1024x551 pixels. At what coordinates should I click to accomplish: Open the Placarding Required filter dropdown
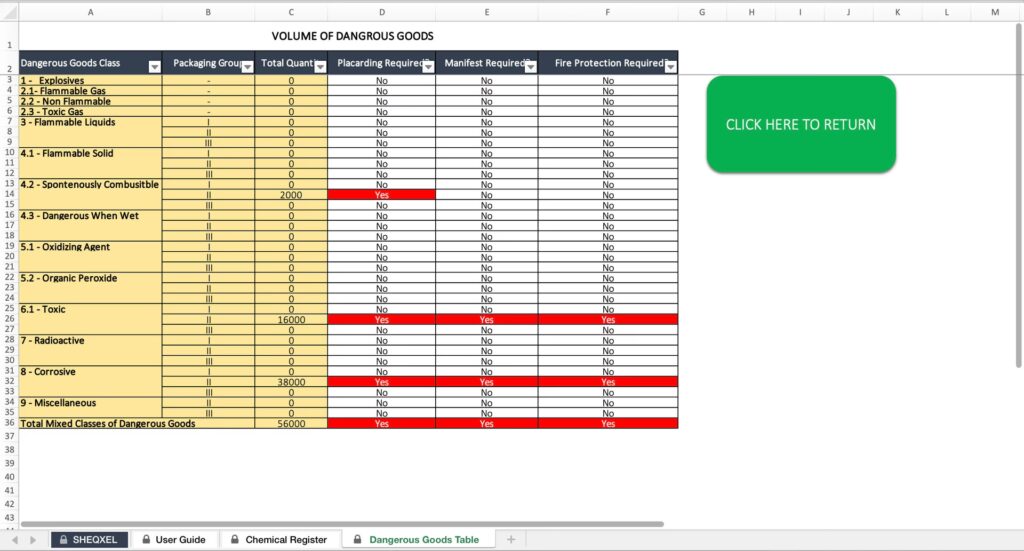(427, 66)
